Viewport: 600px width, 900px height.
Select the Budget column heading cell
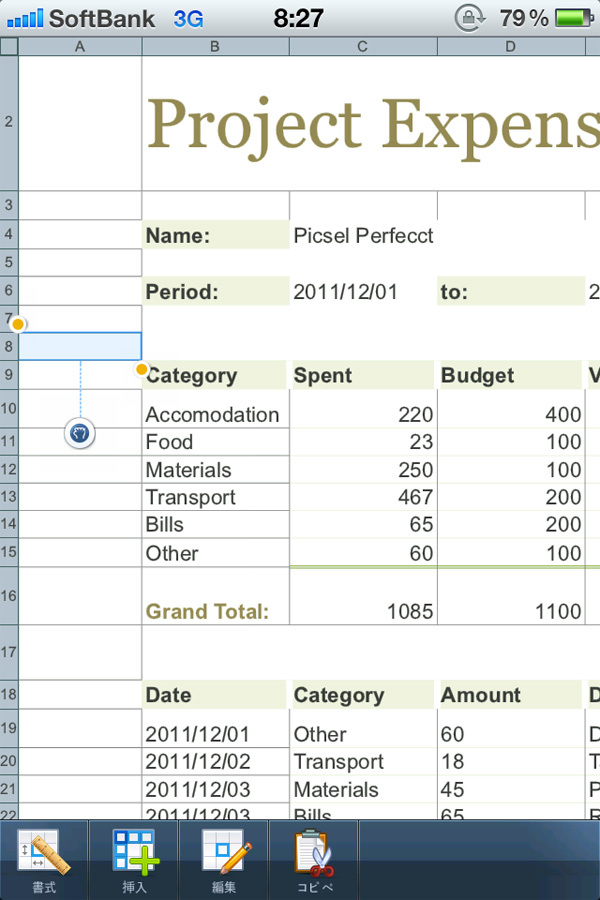(511, 376)
